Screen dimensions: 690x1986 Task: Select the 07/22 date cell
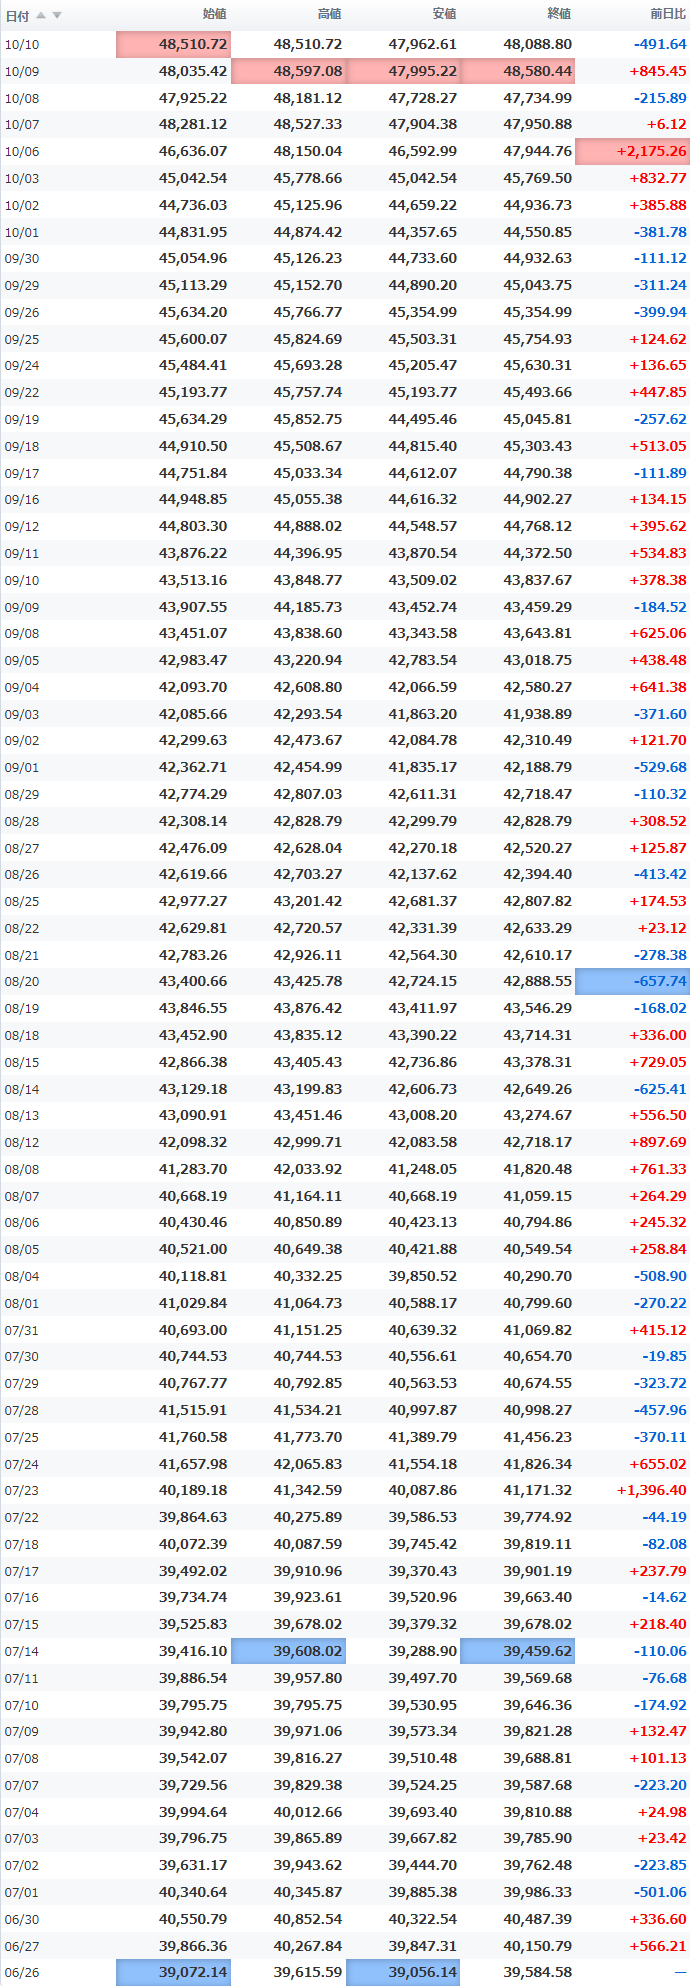click(x=21, y=1517)
